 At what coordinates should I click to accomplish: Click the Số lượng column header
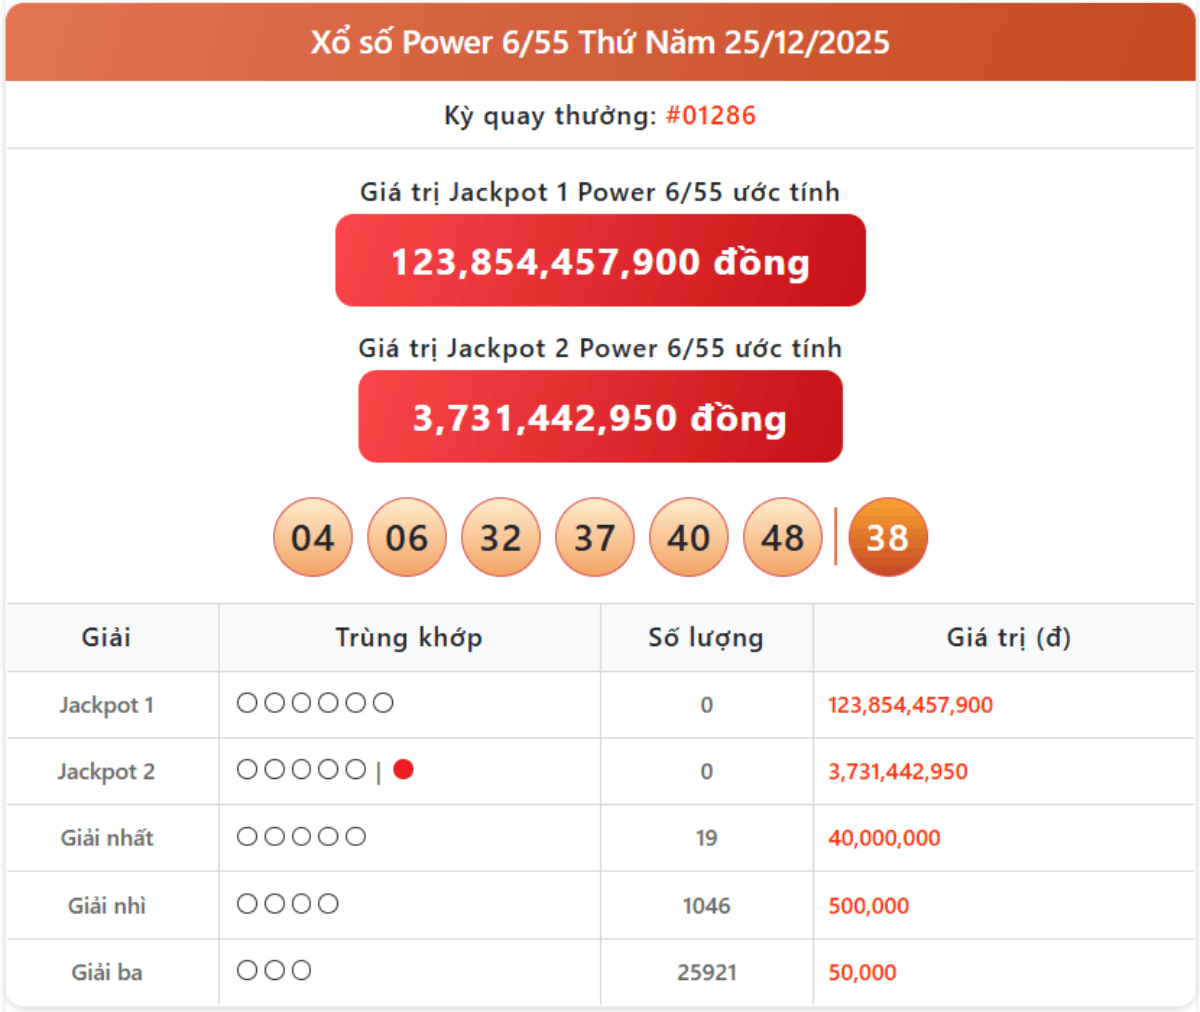click(x=706, y=637)
